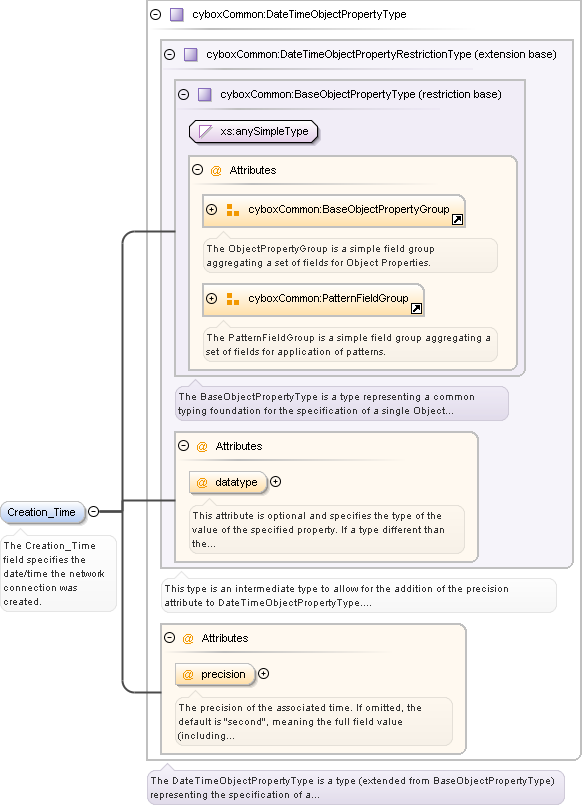This screenshot has width=583, height=808.
Task: Select the datatype attribute node
Action: (x=228, y=482)
